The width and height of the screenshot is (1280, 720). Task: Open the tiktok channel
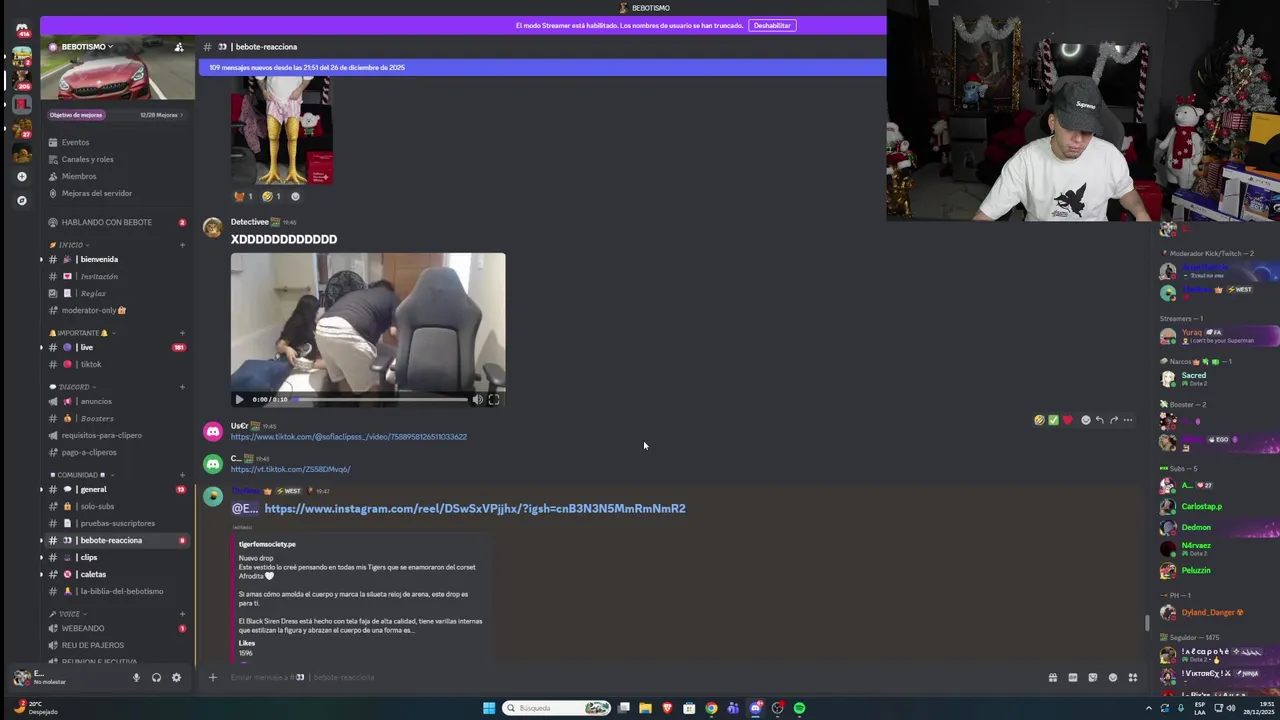pos(117,364)
